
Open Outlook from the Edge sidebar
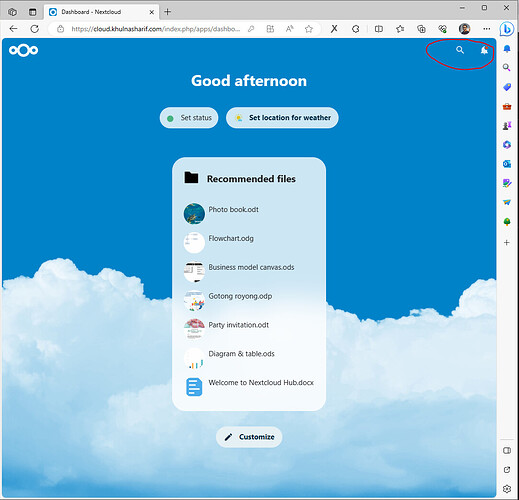(x=507, y=164)
